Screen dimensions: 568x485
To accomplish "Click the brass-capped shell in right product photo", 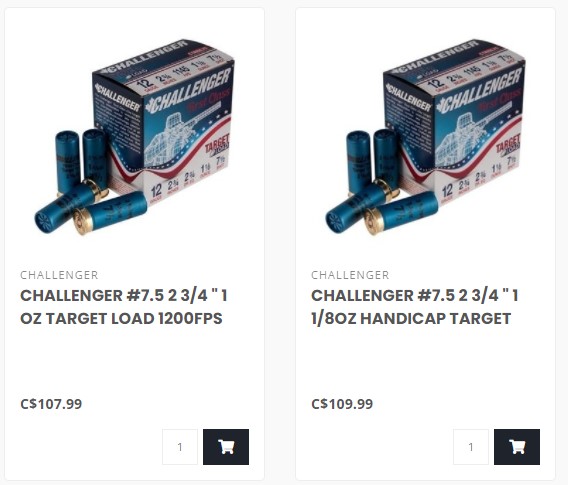I will (x=401, y=213).
